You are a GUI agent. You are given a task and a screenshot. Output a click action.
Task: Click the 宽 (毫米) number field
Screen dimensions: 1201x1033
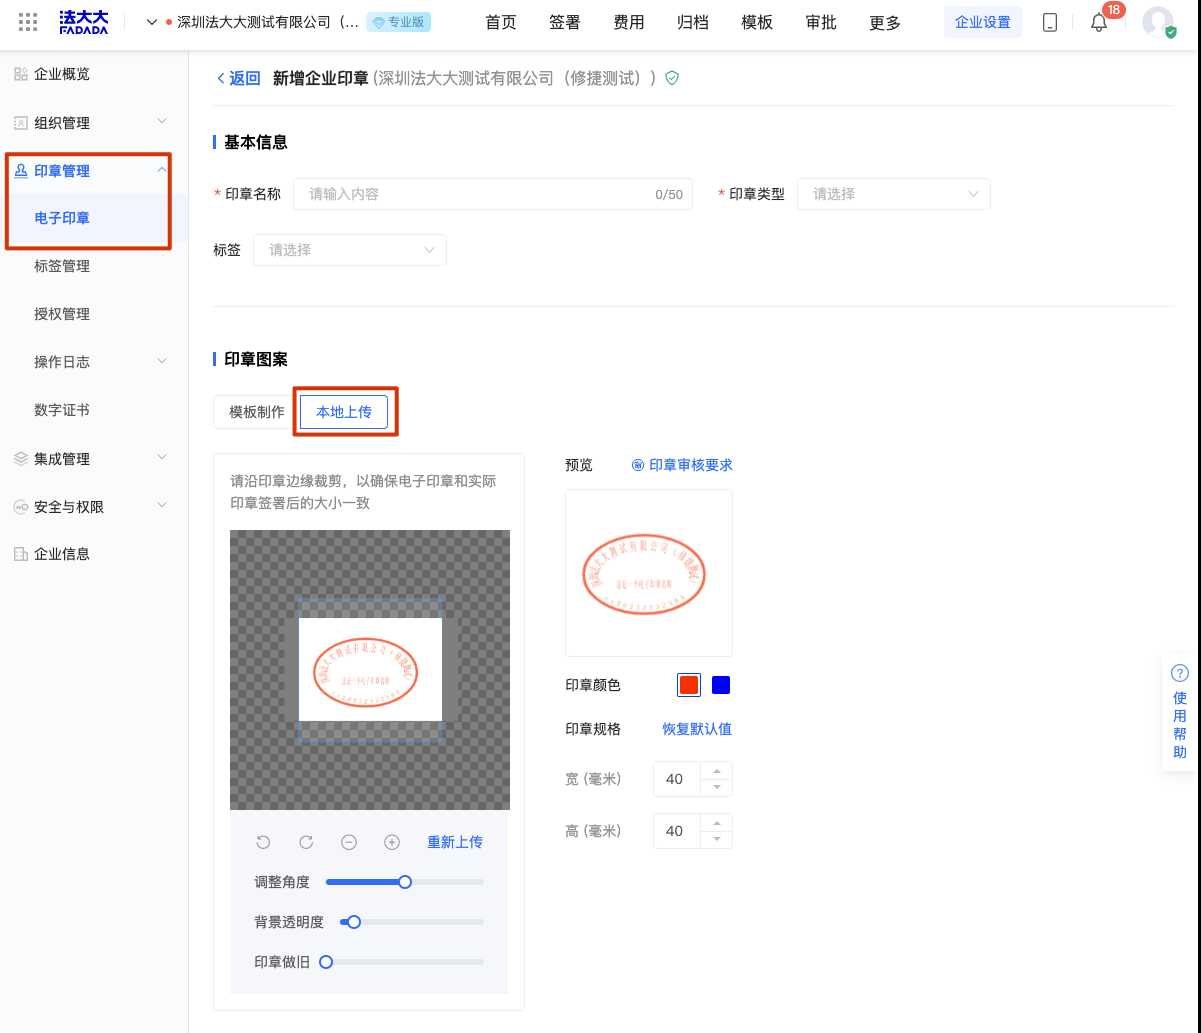click(678, 779)
